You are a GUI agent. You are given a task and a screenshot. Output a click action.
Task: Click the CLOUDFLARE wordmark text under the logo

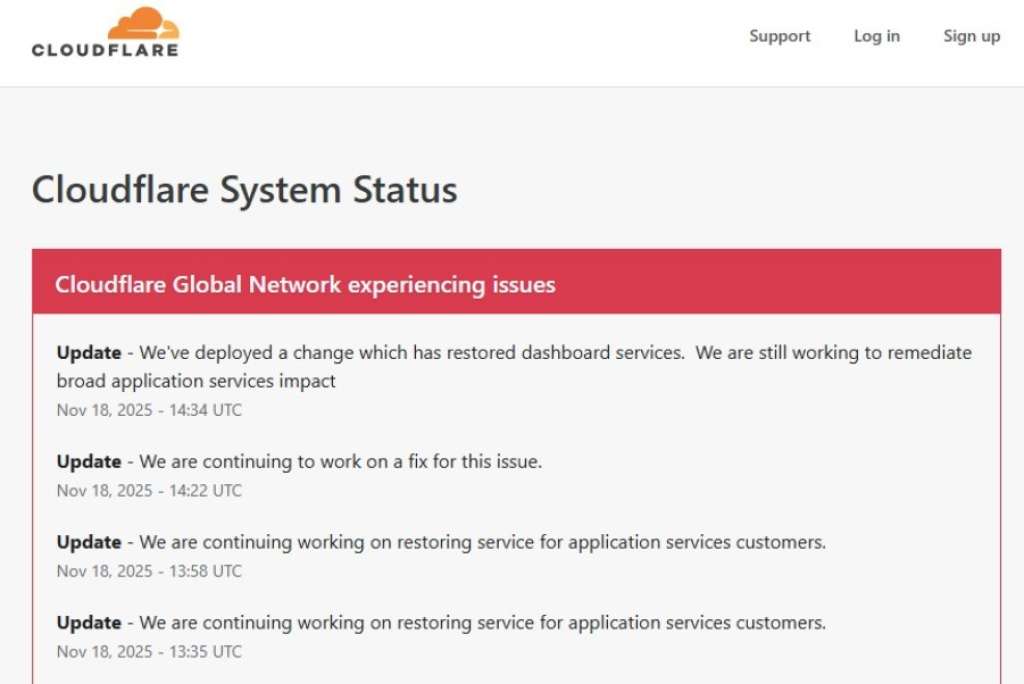[105, 49]
